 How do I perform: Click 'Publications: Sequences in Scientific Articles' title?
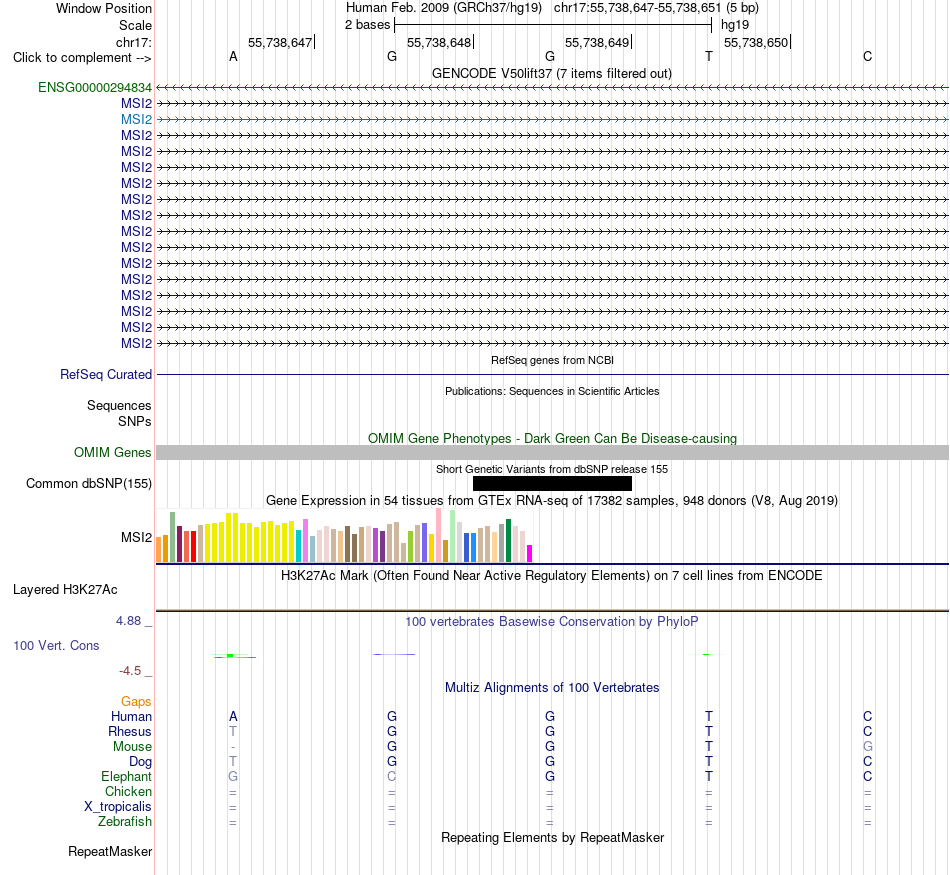(x=552, y=391)
